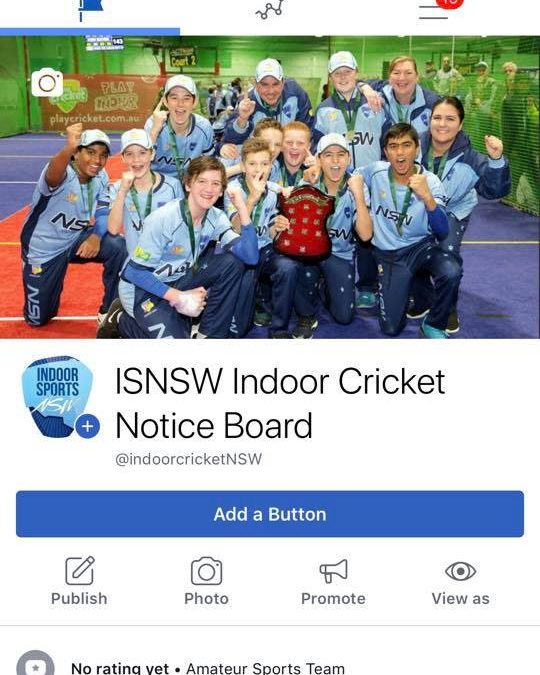
Task: Select the Photo camera icon
Action: [207, 571]
